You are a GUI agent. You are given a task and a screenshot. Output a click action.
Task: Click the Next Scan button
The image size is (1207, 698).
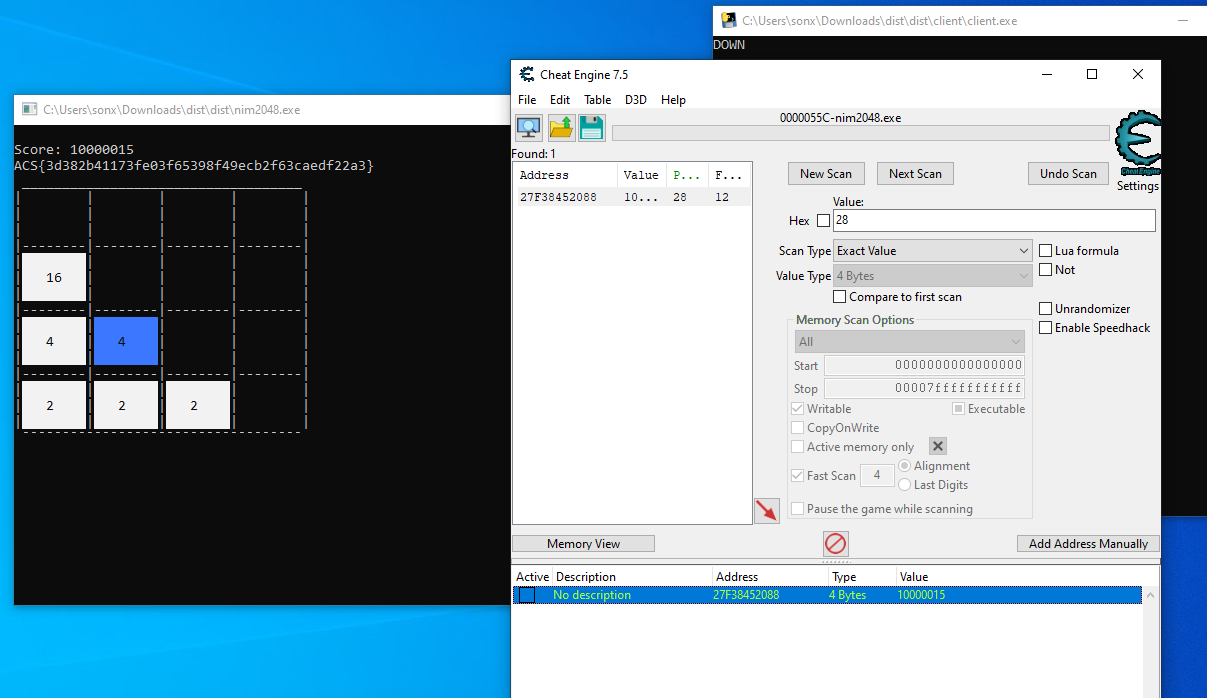click(x=915, y=174)
